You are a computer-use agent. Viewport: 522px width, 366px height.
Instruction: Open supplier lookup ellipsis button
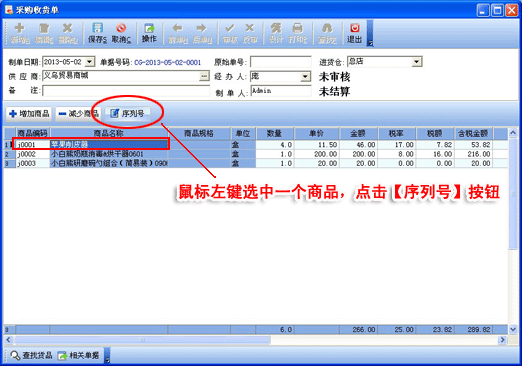click(204, 76)
